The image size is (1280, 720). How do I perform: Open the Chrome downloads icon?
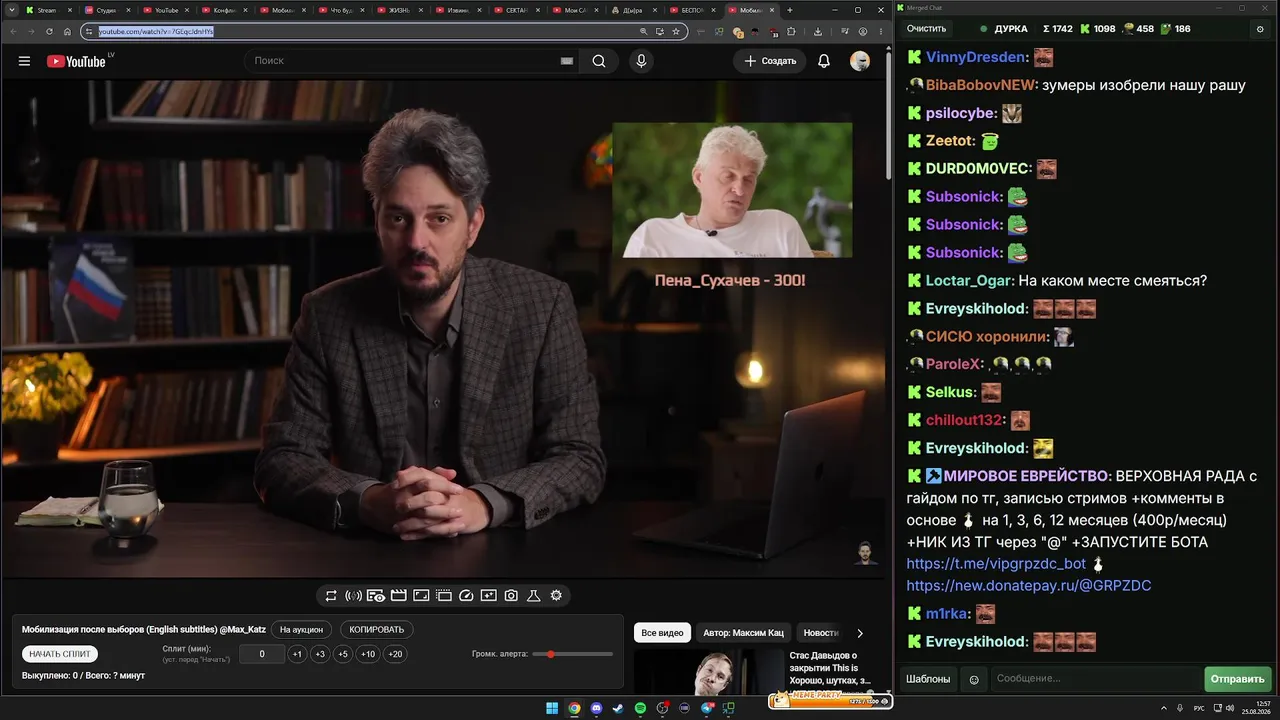pyautogui.click(x=818, y=31)
